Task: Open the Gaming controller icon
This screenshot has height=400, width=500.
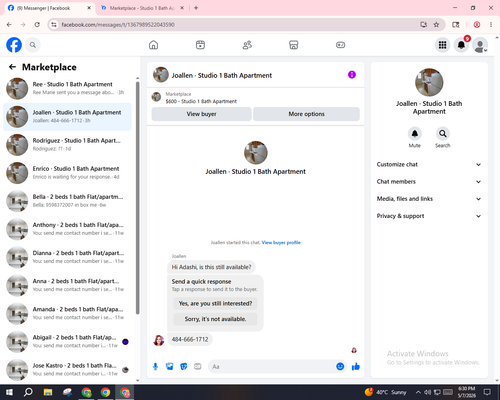Action: point(340,45)
